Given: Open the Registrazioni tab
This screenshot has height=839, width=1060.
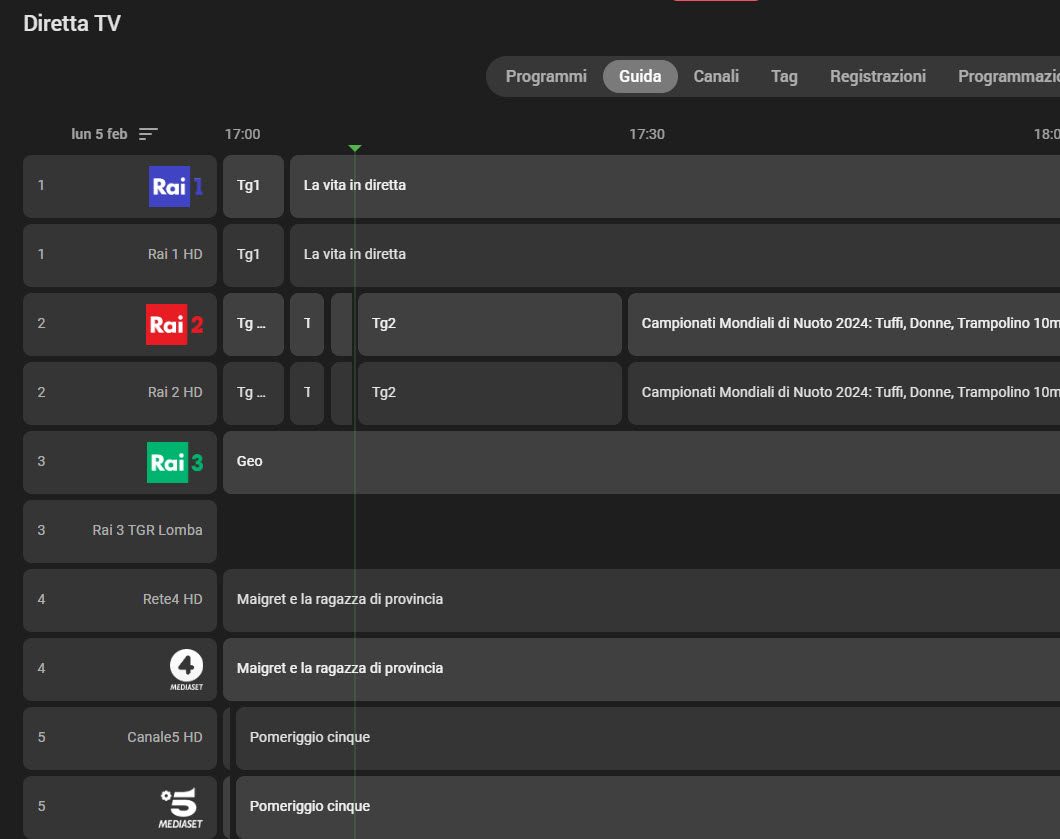Looking at the screenshot, I should pyautogui.click(x=877, y=76).
